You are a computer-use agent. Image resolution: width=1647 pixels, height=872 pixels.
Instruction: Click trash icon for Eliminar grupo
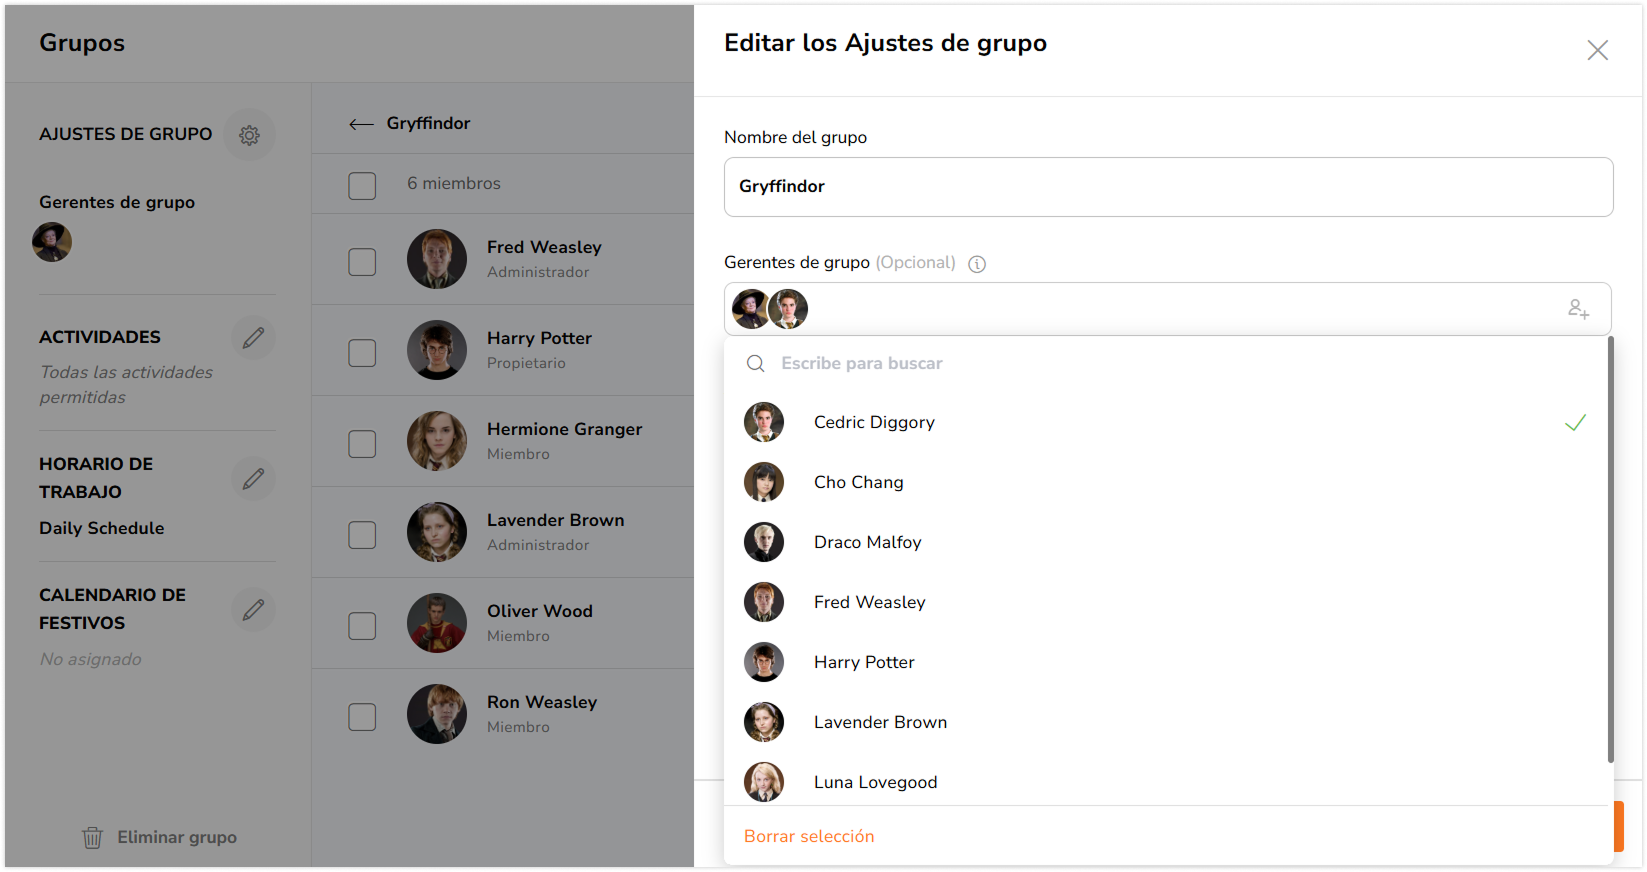point(92,838)
